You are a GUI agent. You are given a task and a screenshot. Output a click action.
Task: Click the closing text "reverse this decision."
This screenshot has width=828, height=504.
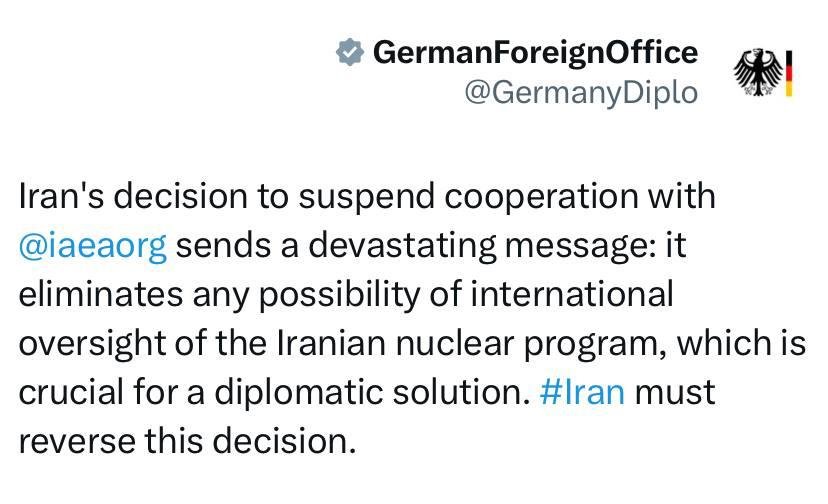[187, 440]
